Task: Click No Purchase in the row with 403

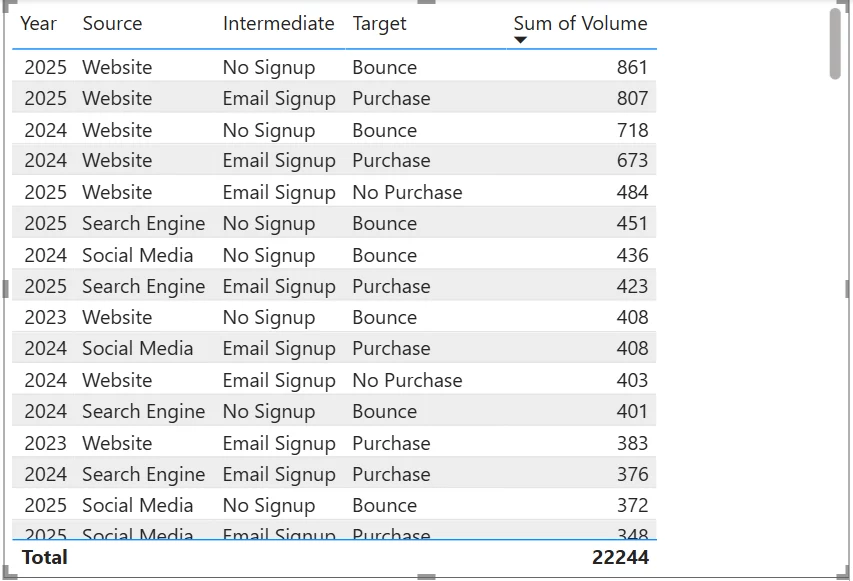Action: click(407, 381)
